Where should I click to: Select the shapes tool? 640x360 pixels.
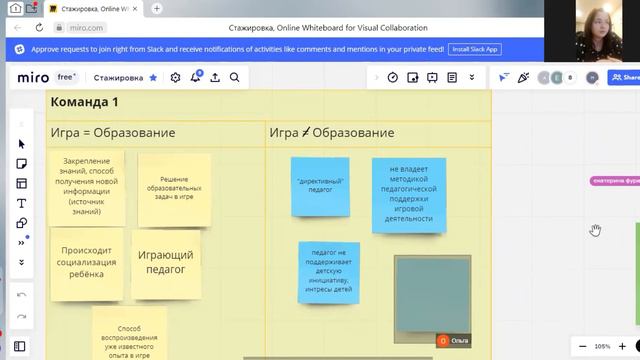(x=22, y=223)
